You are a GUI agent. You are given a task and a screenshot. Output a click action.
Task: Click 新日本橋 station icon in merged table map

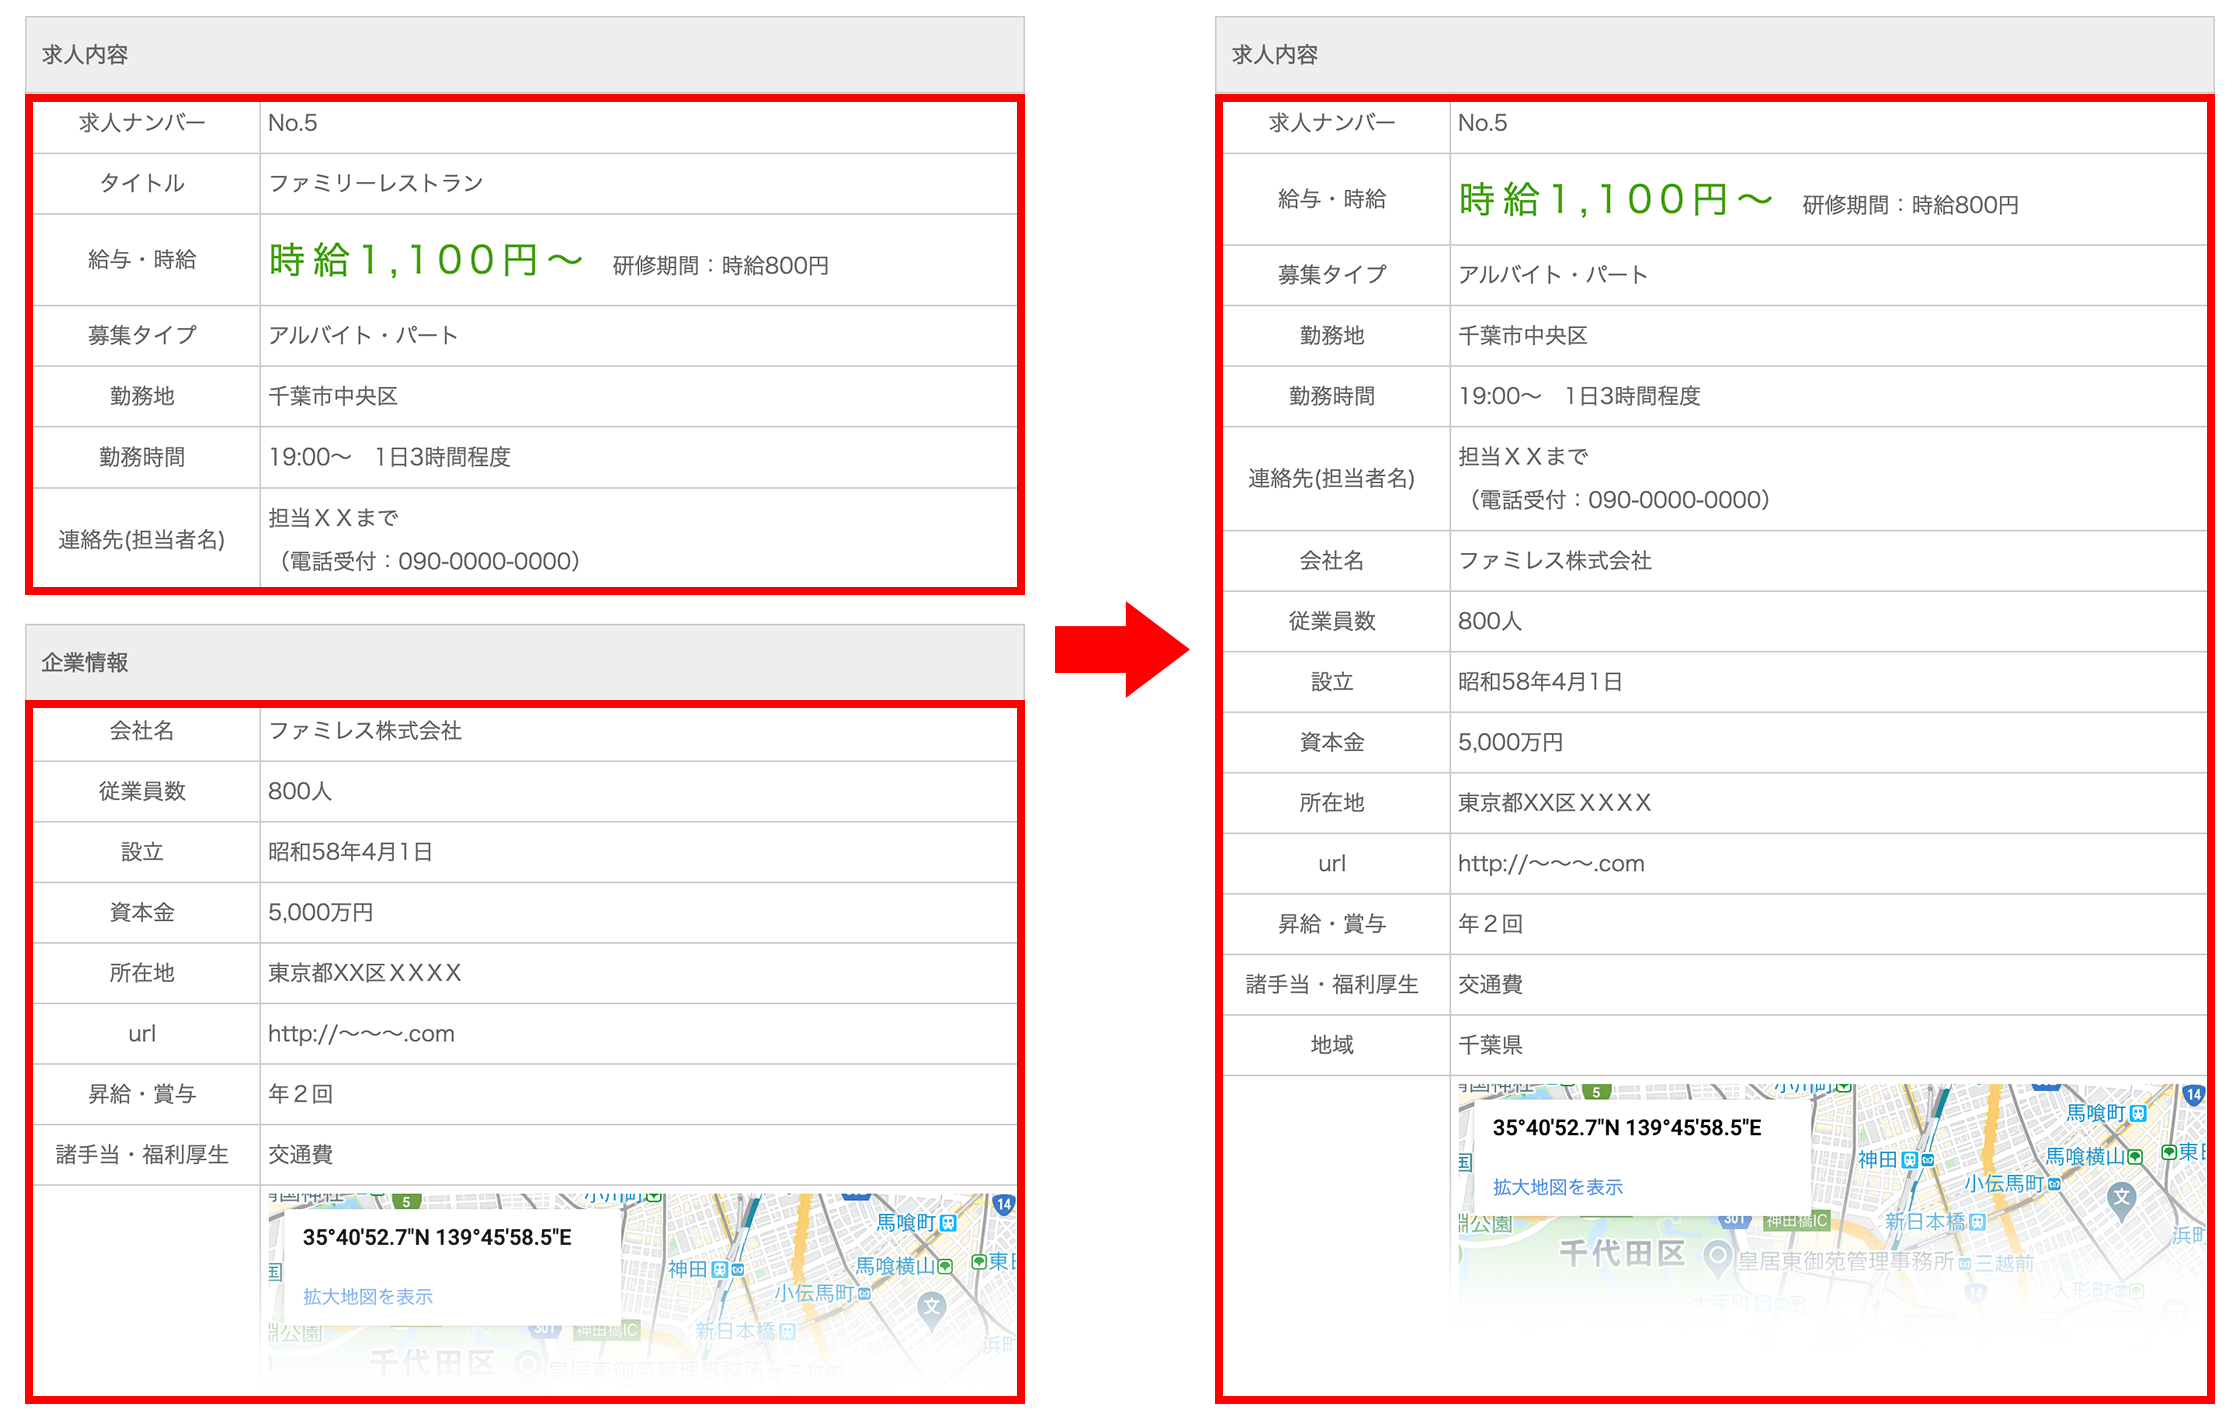point(1977,1221)
